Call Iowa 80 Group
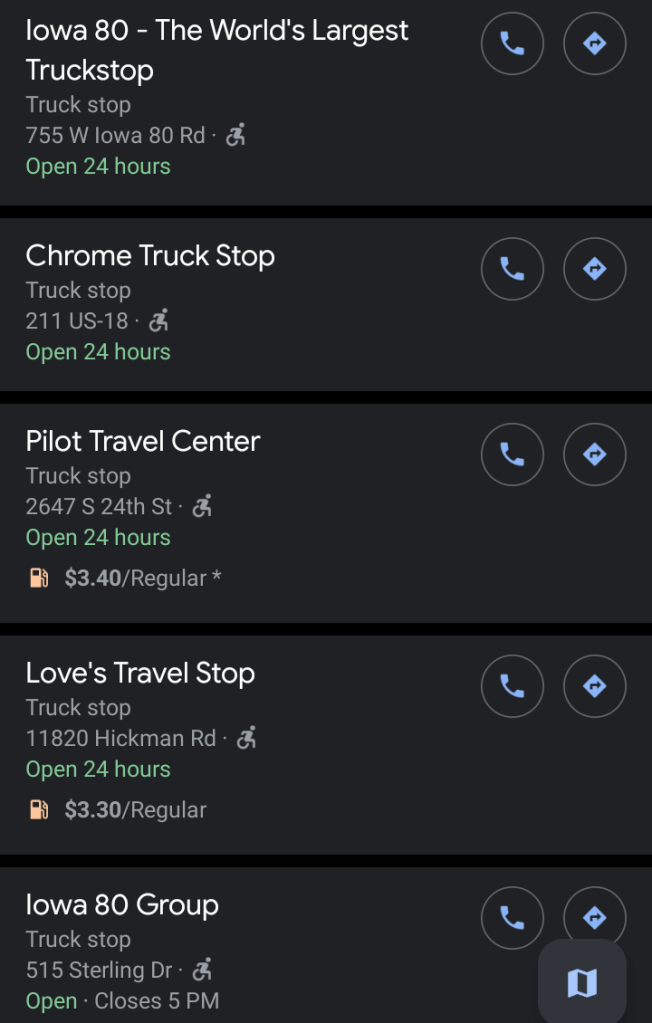652x1023 pixels. tap(512, 917)
